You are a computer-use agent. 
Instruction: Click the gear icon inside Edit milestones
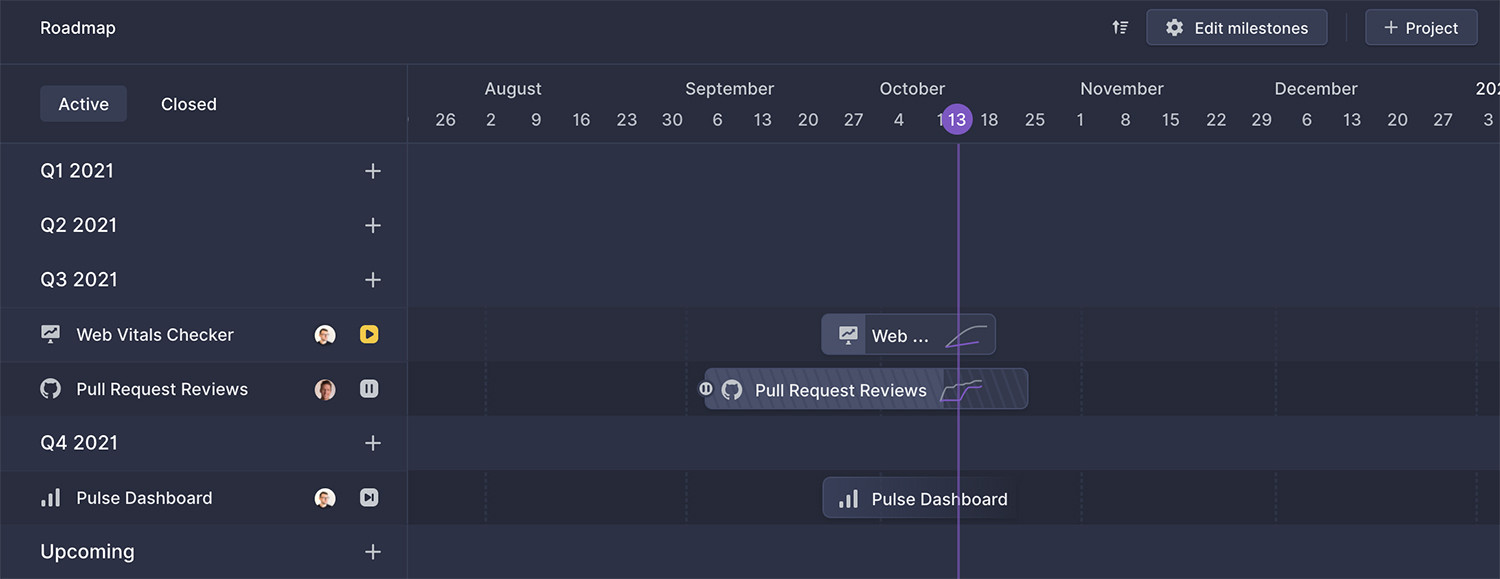pos(1174,27)
